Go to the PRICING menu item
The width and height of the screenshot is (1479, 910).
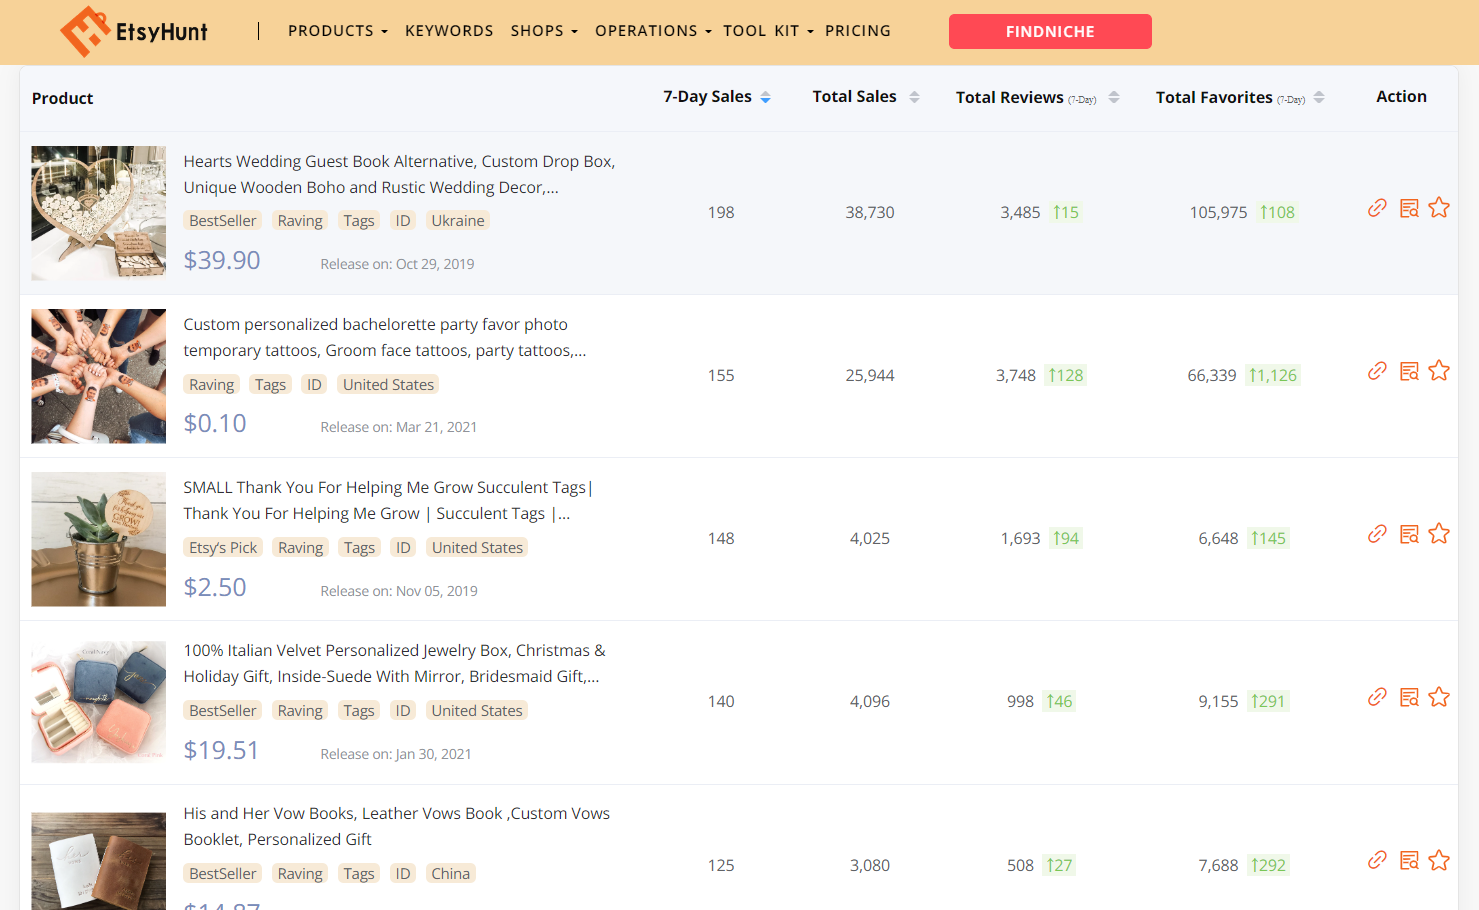[x=858, y=31]
